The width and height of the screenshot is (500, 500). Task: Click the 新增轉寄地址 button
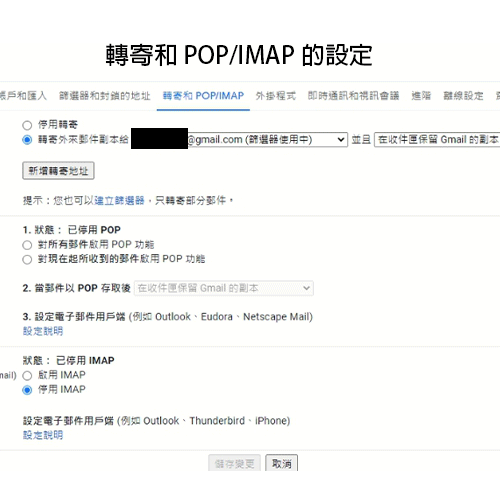tap(58, 171)
